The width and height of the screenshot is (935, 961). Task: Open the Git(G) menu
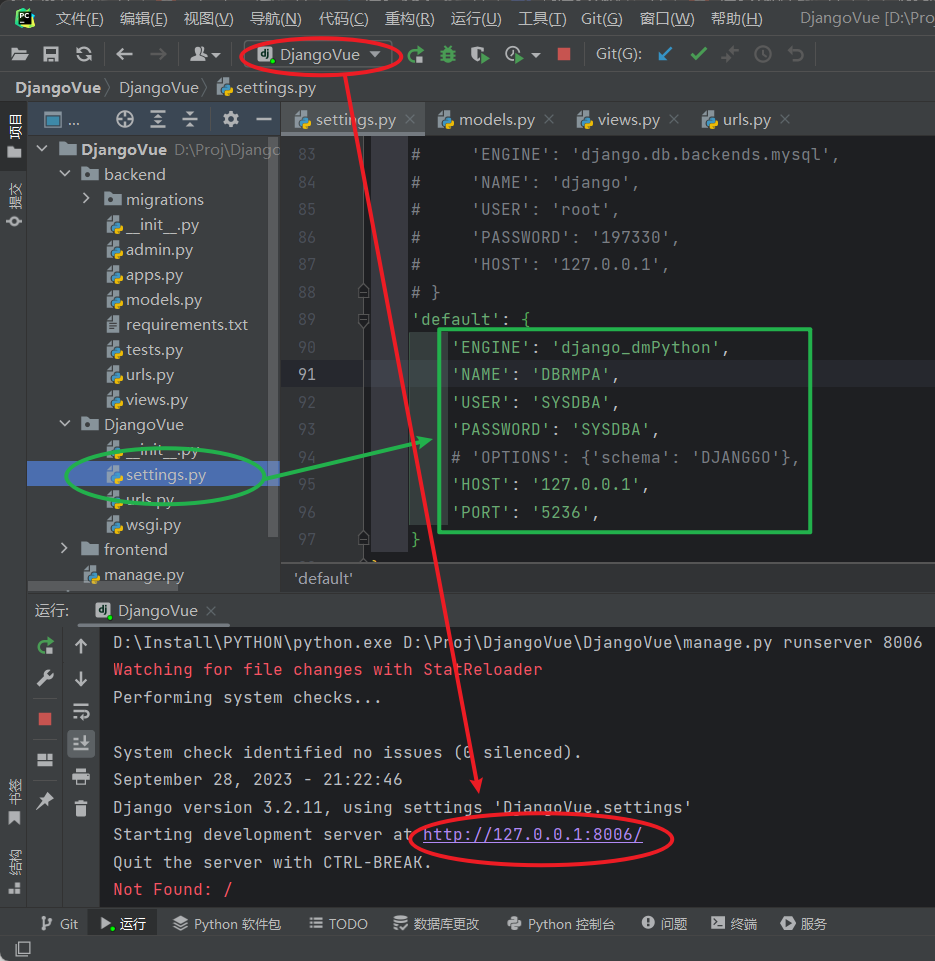602,19
